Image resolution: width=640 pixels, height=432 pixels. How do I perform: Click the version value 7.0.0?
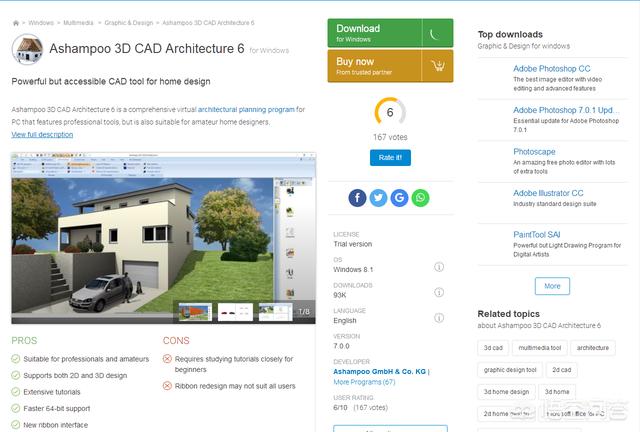pyautogui.click(x=341, y=346)
